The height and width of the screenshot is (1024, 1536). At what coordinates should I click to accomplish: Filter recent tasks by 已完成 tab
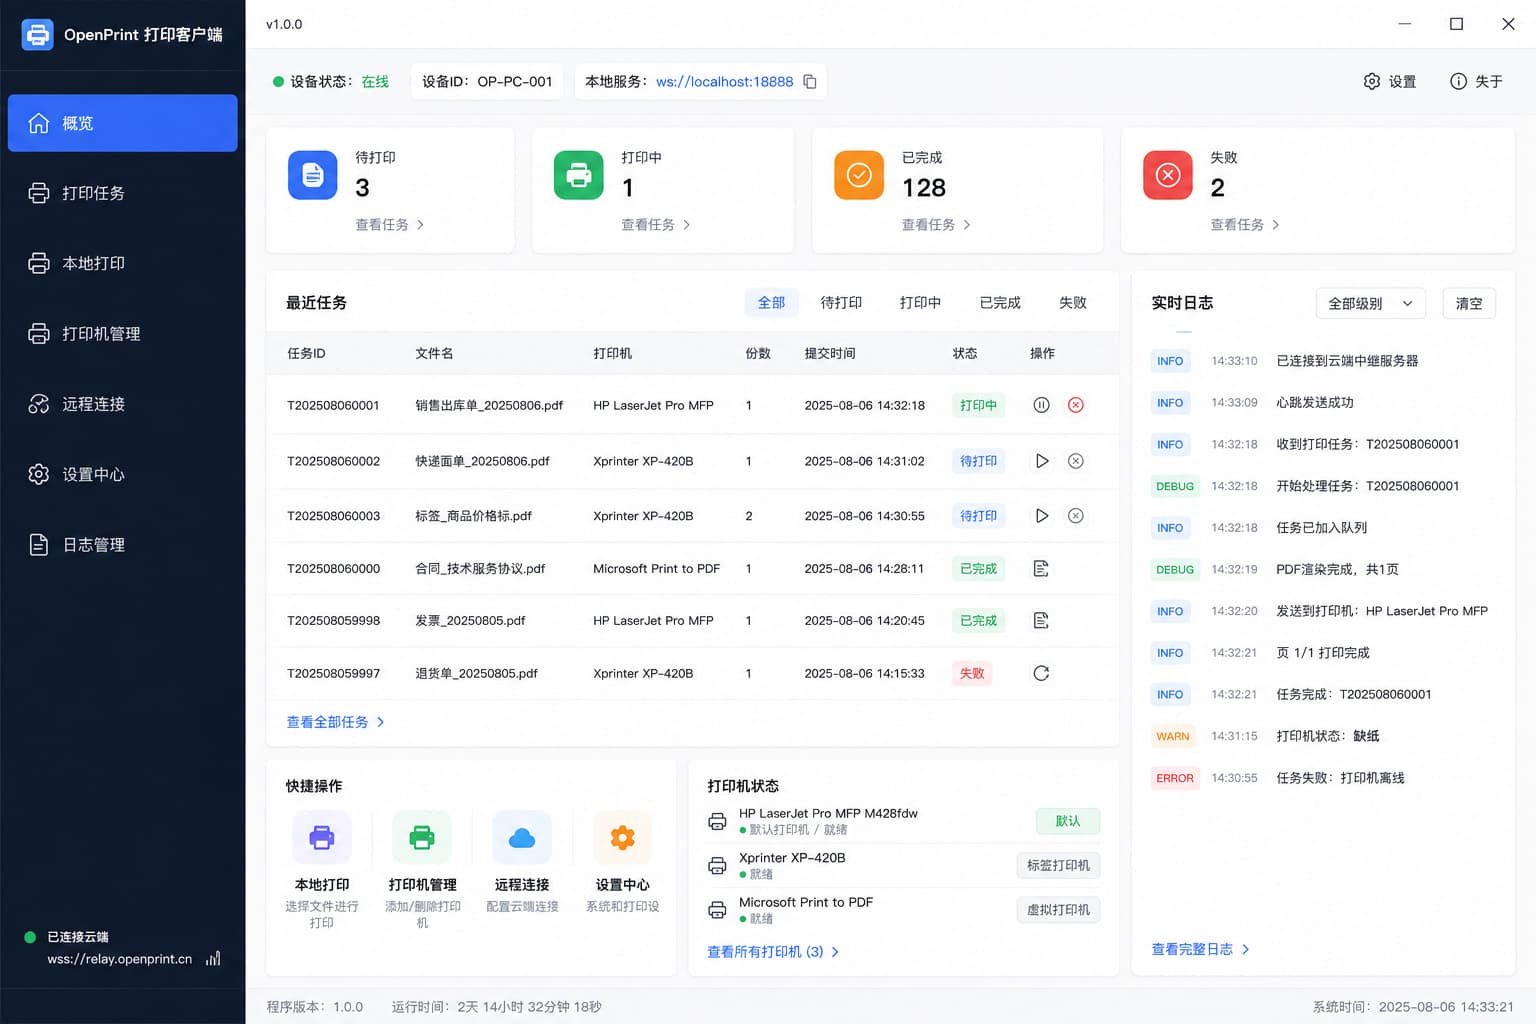[x=1000, y=302]
